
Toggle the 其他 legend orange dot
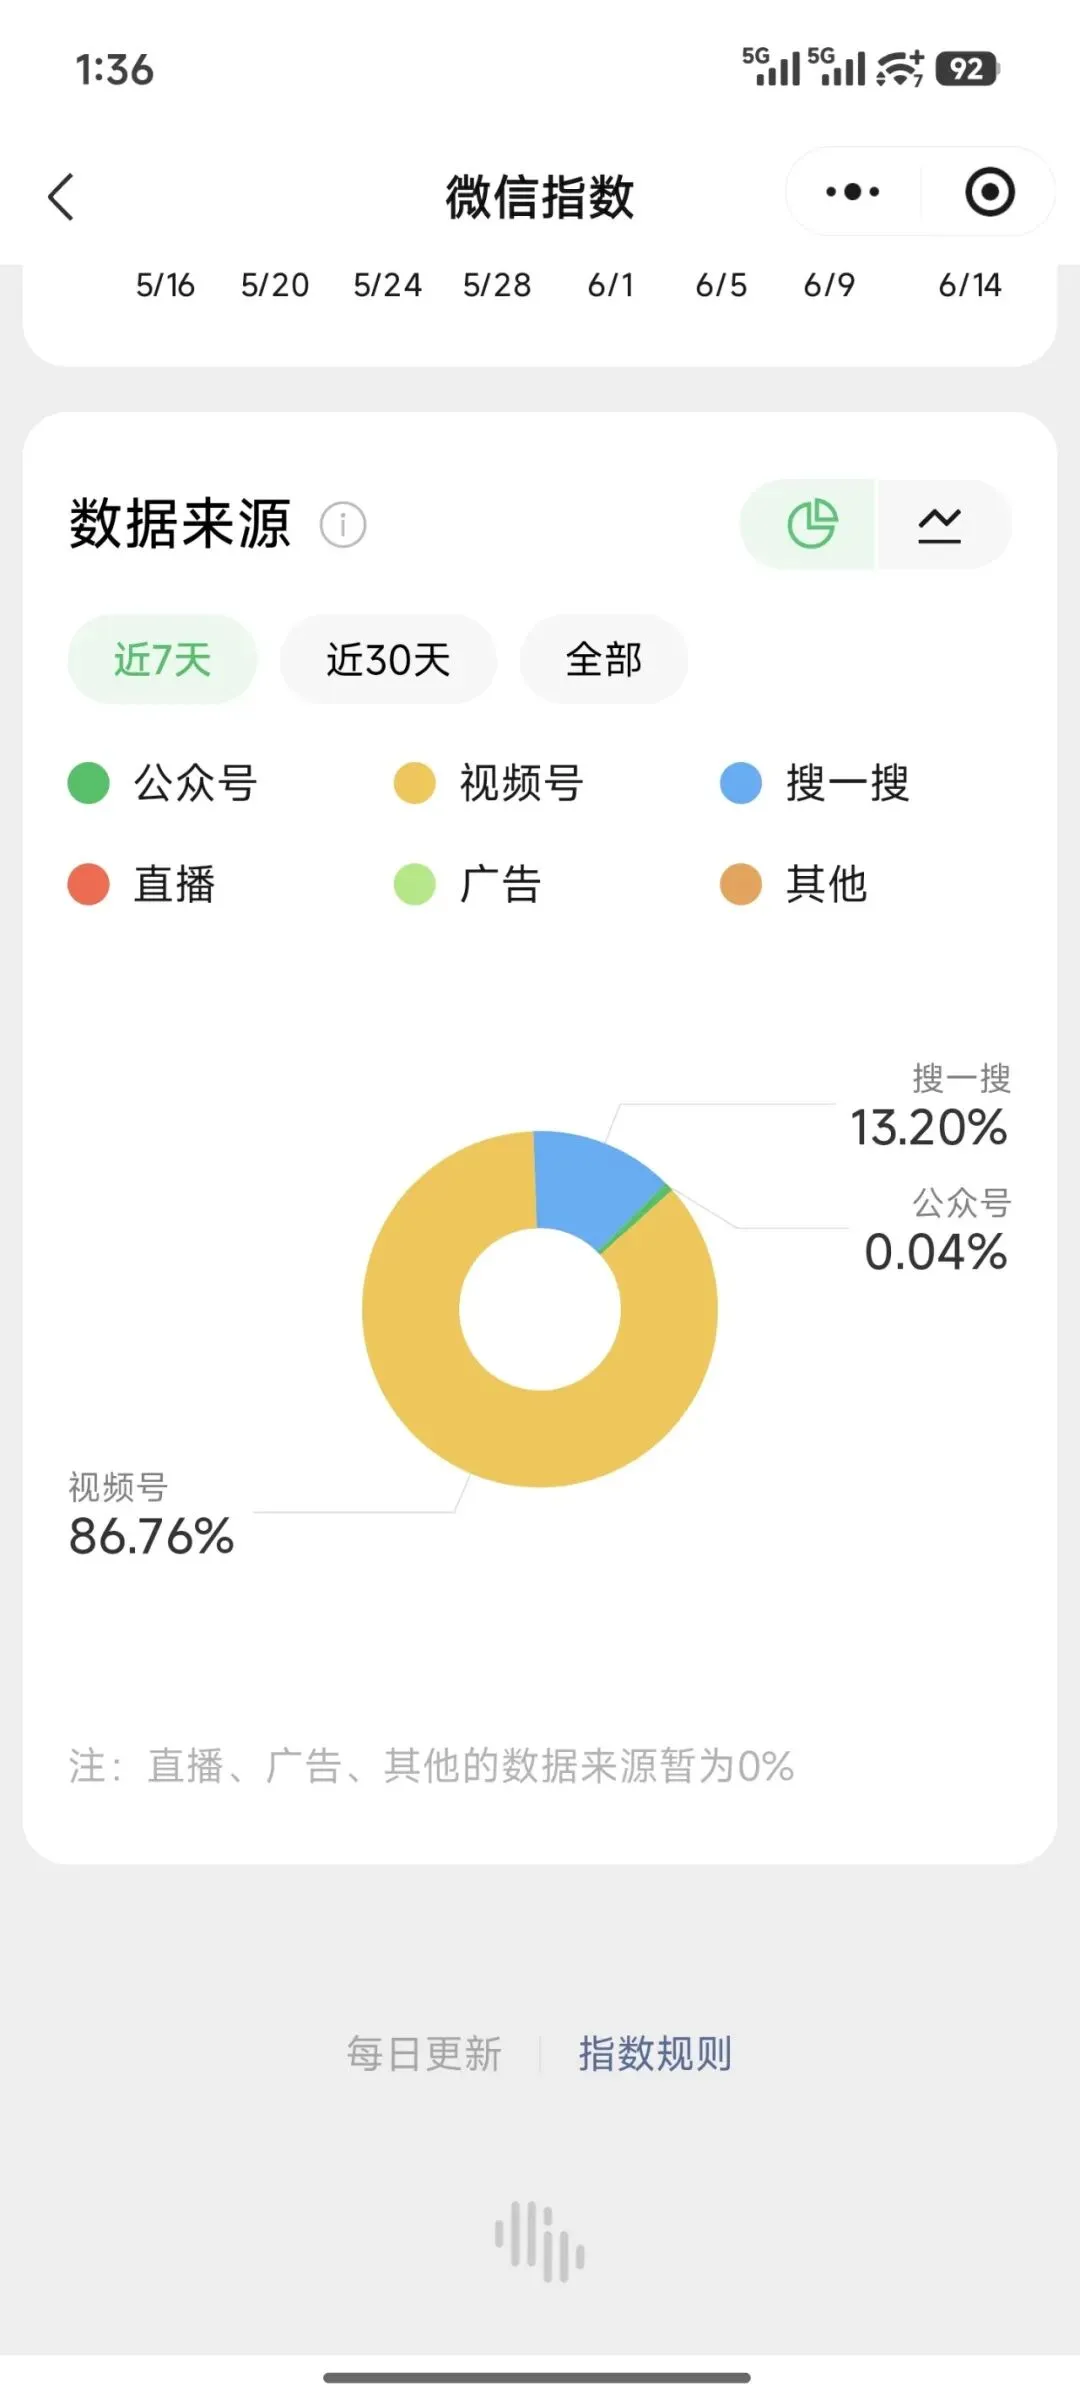point(741,884)
